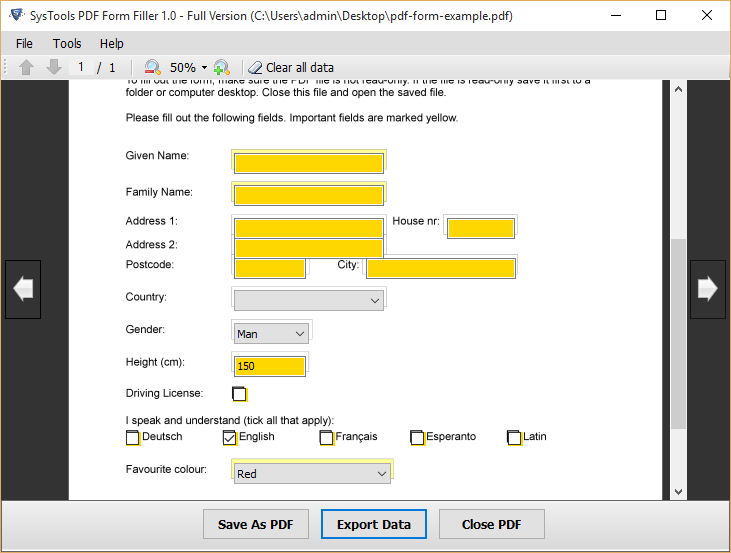This screenshot has height=553, width=731.
Task: Click the next page down arrow icon
Action: point(54,68)
